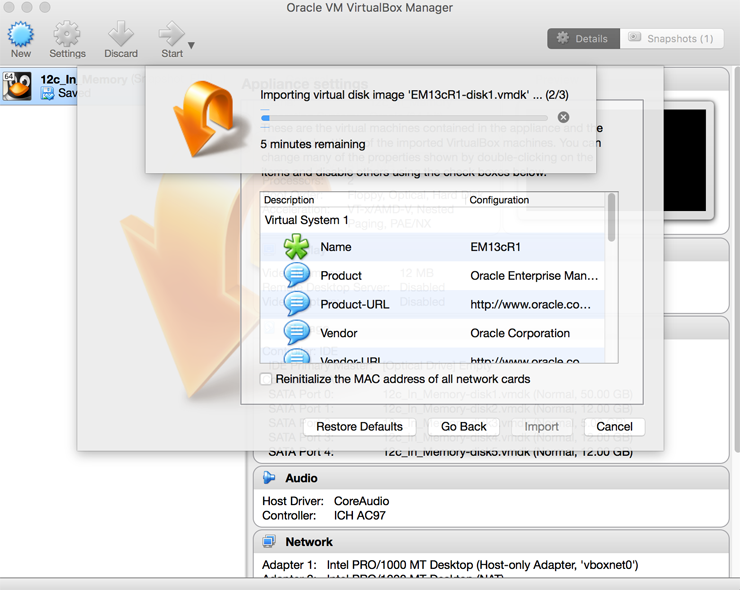
Task: Click the Network section header
Action: coord(491,542)
